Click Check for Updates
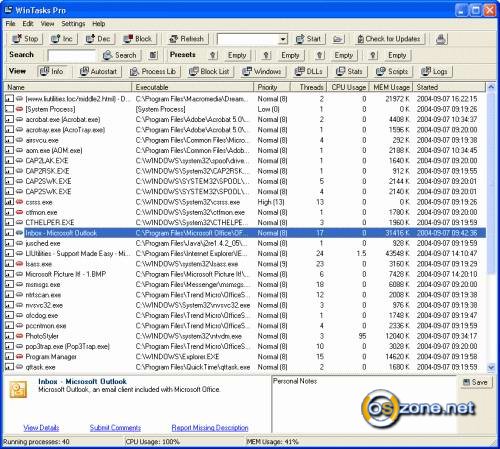This screenshot has height=449, width=500. 389,39
